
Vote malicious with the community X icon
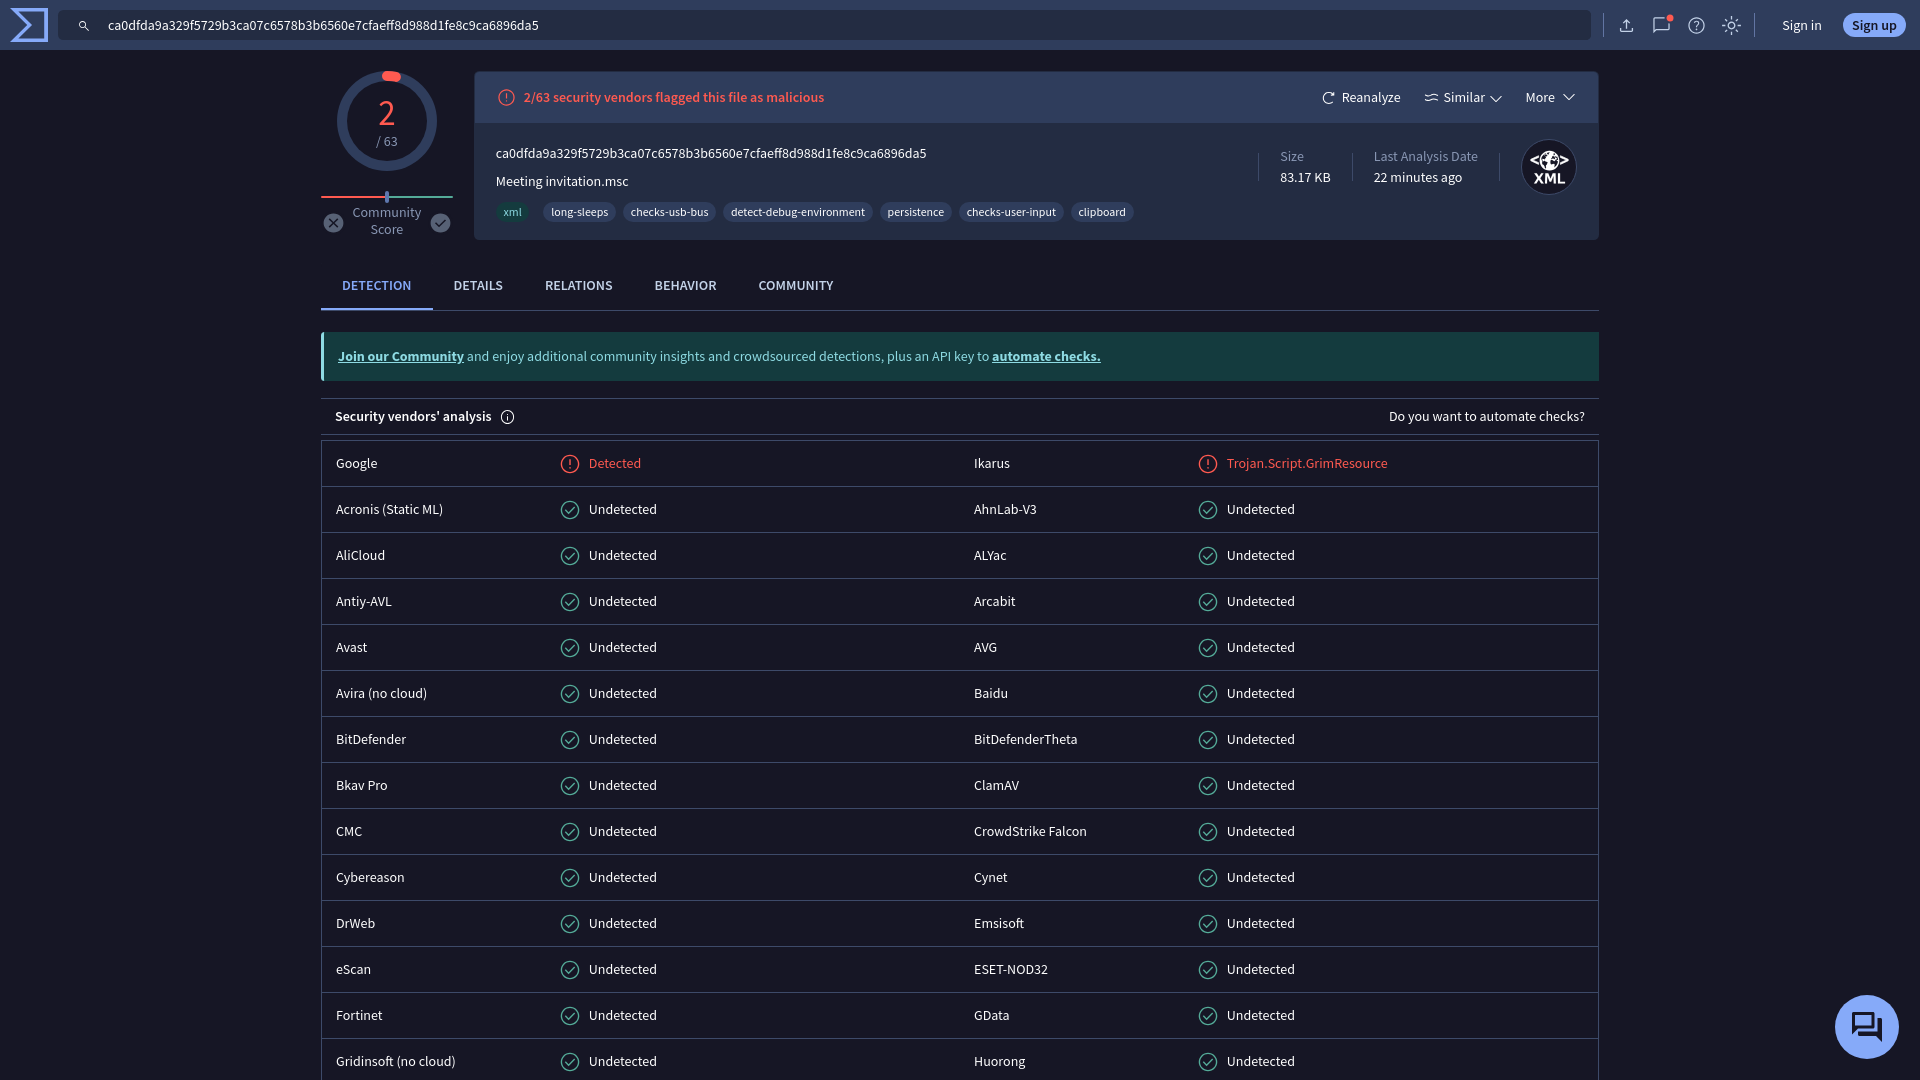[x=334, y=224]
